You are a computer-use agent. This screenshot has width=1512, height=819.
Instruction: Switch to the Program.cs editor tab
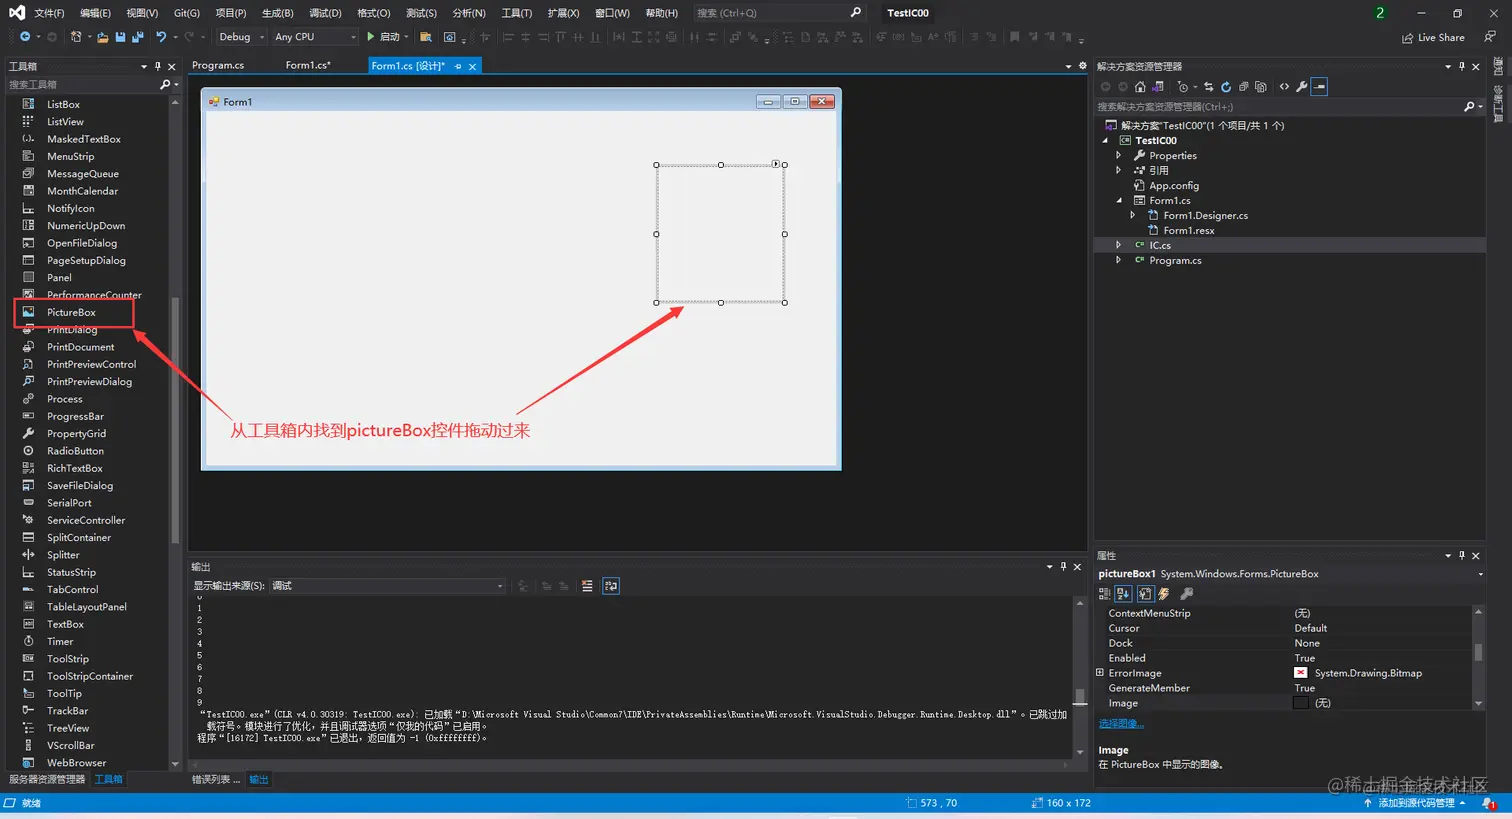point(218,66)
